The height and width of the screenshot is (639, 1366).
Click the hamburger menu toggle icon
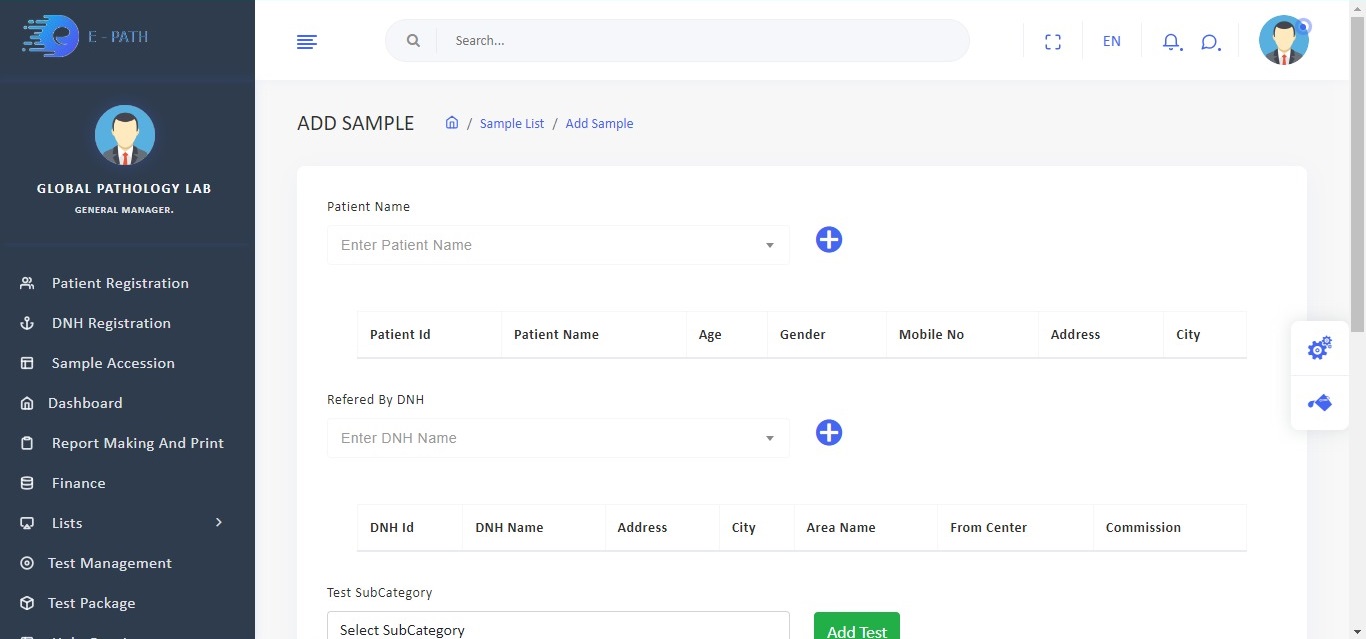[307, 42]
